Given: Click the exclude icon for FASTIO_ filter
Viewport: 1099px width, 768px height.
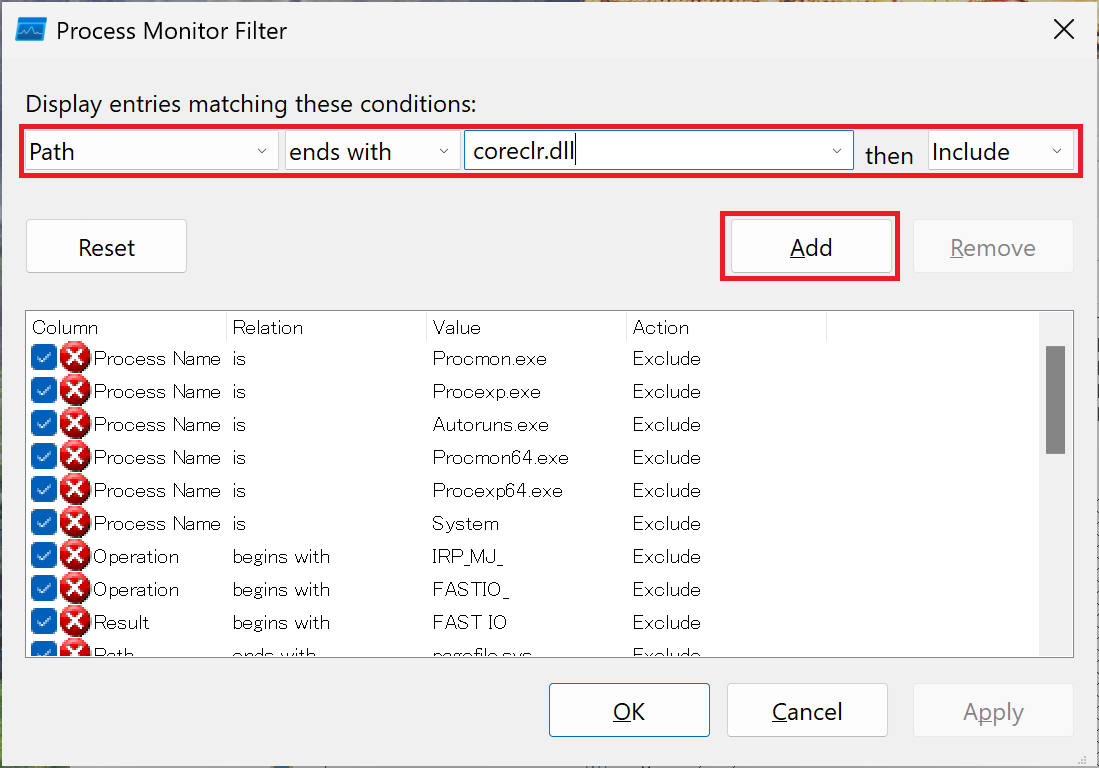Looking at the screenshot, I should click(x=75, y=589).
